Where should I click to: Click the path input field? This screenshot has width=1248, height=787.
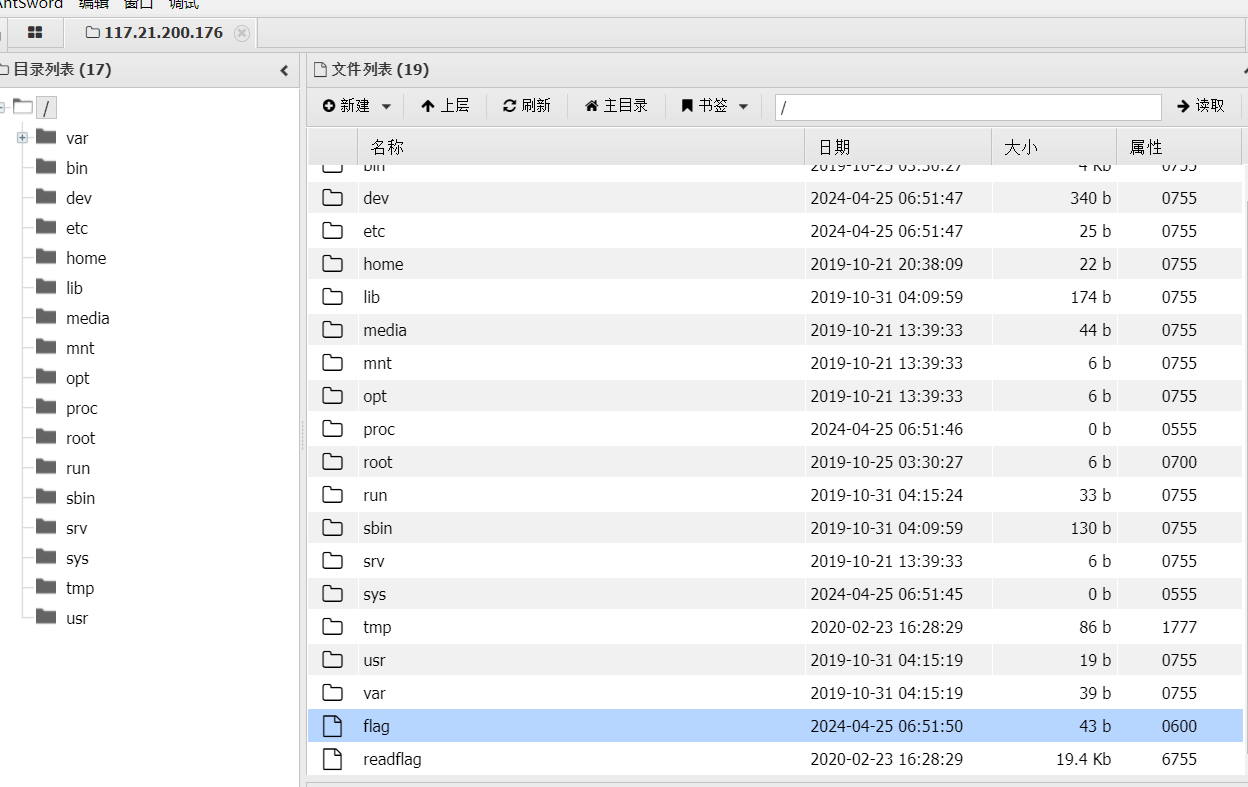pos(967,107)
